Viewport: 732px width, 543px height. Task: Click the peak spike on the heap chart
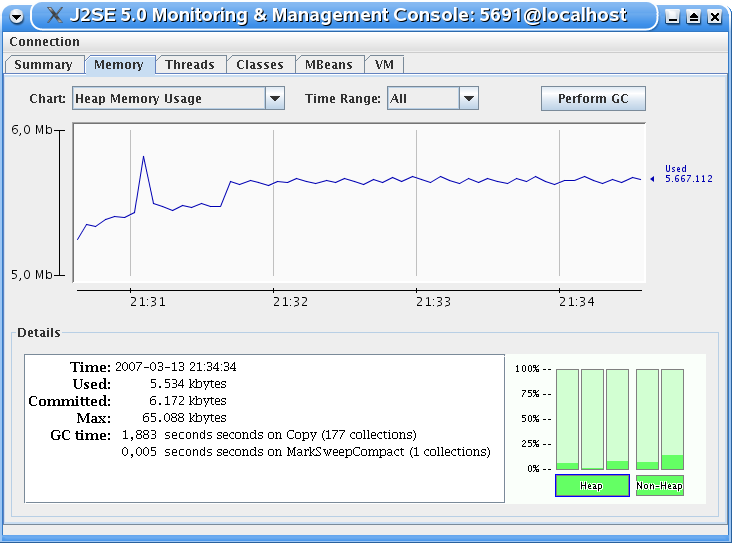tap(143, 157)
